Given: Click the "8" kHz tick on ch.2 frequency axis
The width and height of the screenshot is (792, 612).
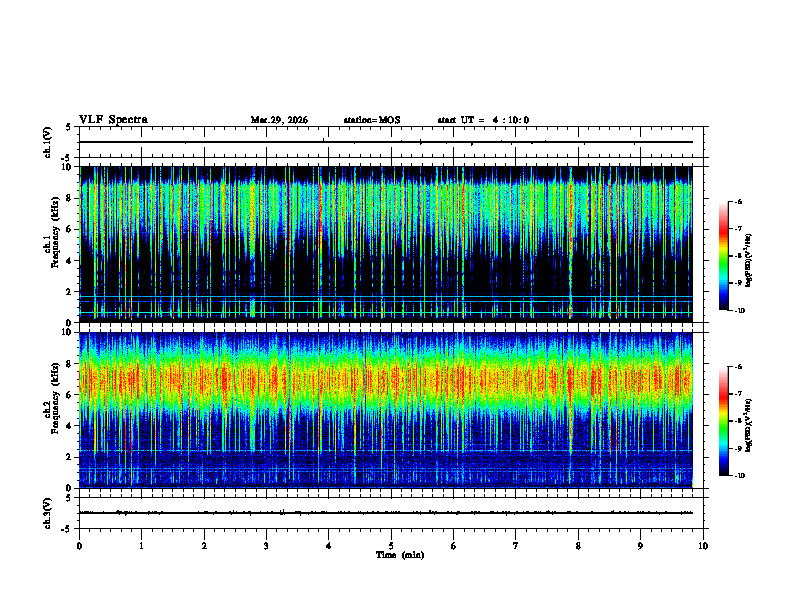Looking at the screenshot, I should pyautogui.click(x=71, y=364).
